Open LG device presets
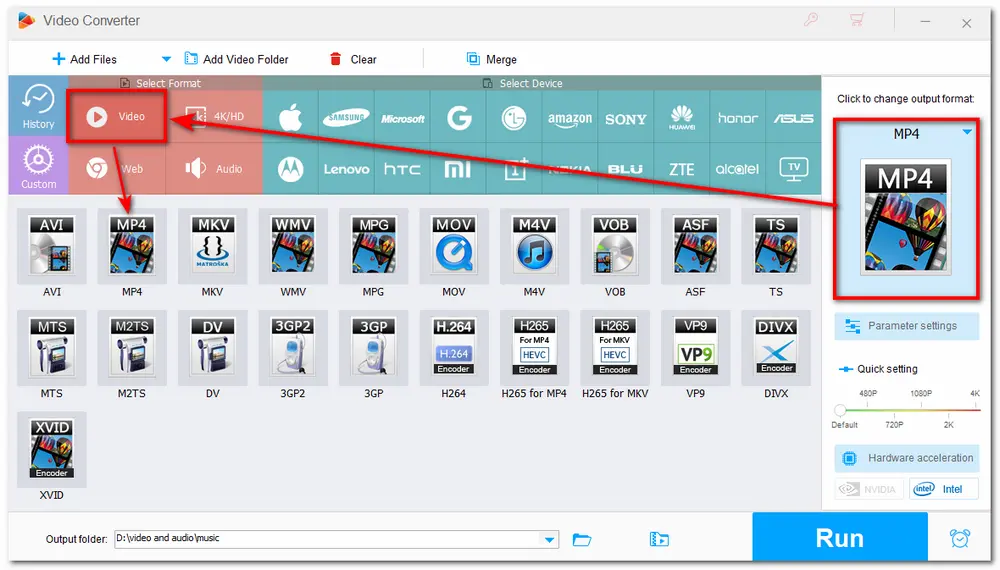The width and height of the screenshot is (1000, 570). [514, 118]
